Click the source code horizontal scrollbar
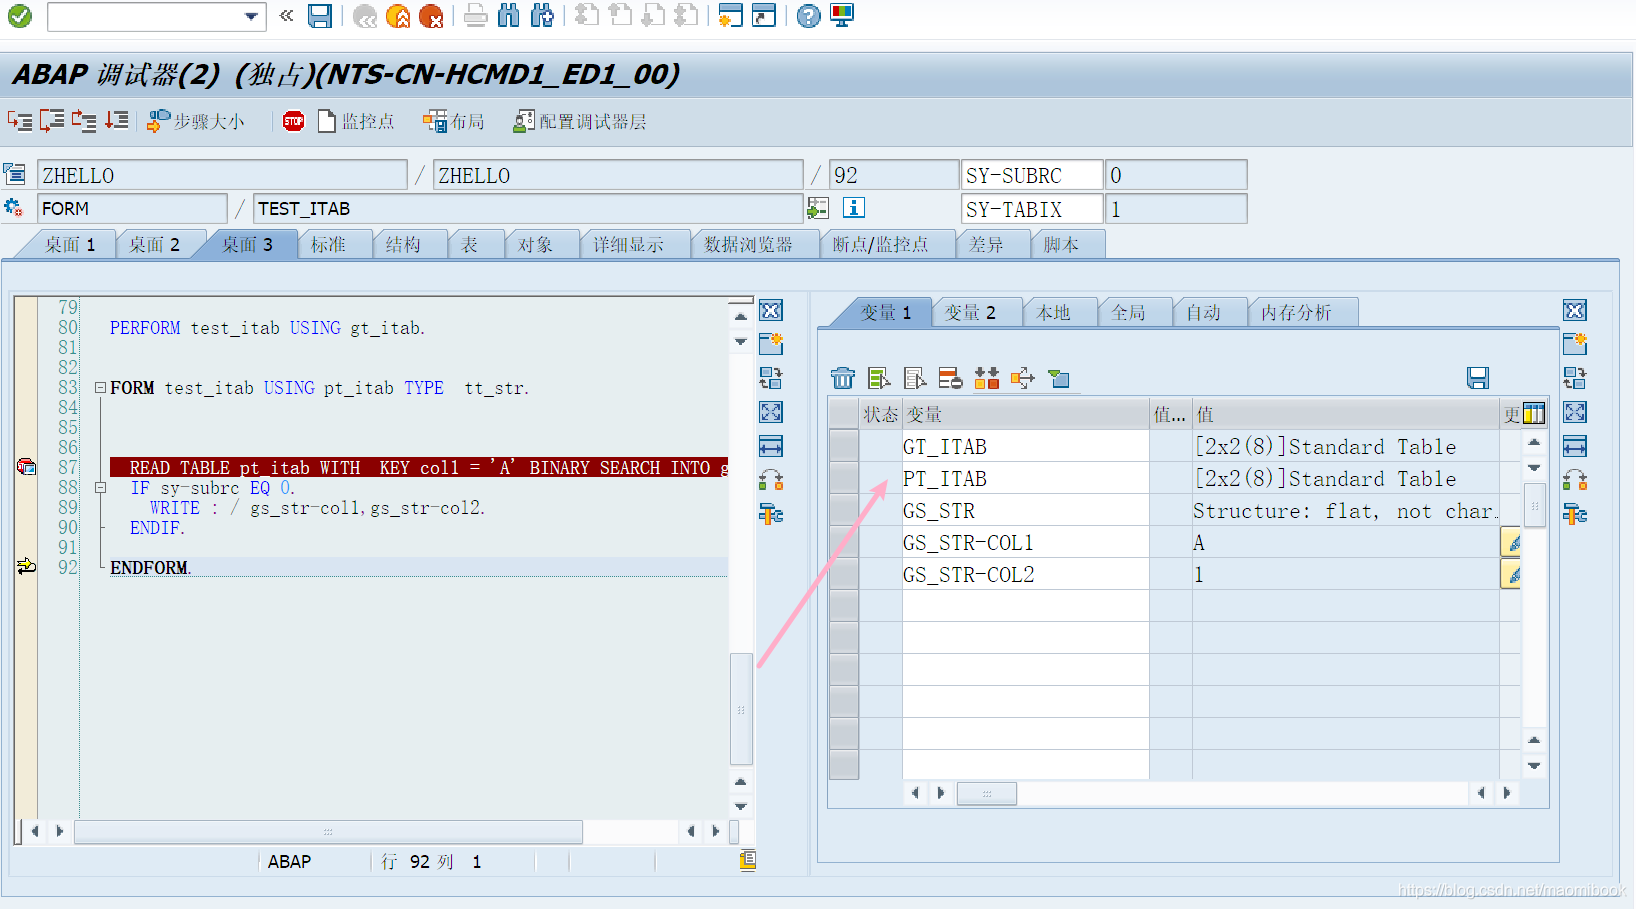 [329, 831]
